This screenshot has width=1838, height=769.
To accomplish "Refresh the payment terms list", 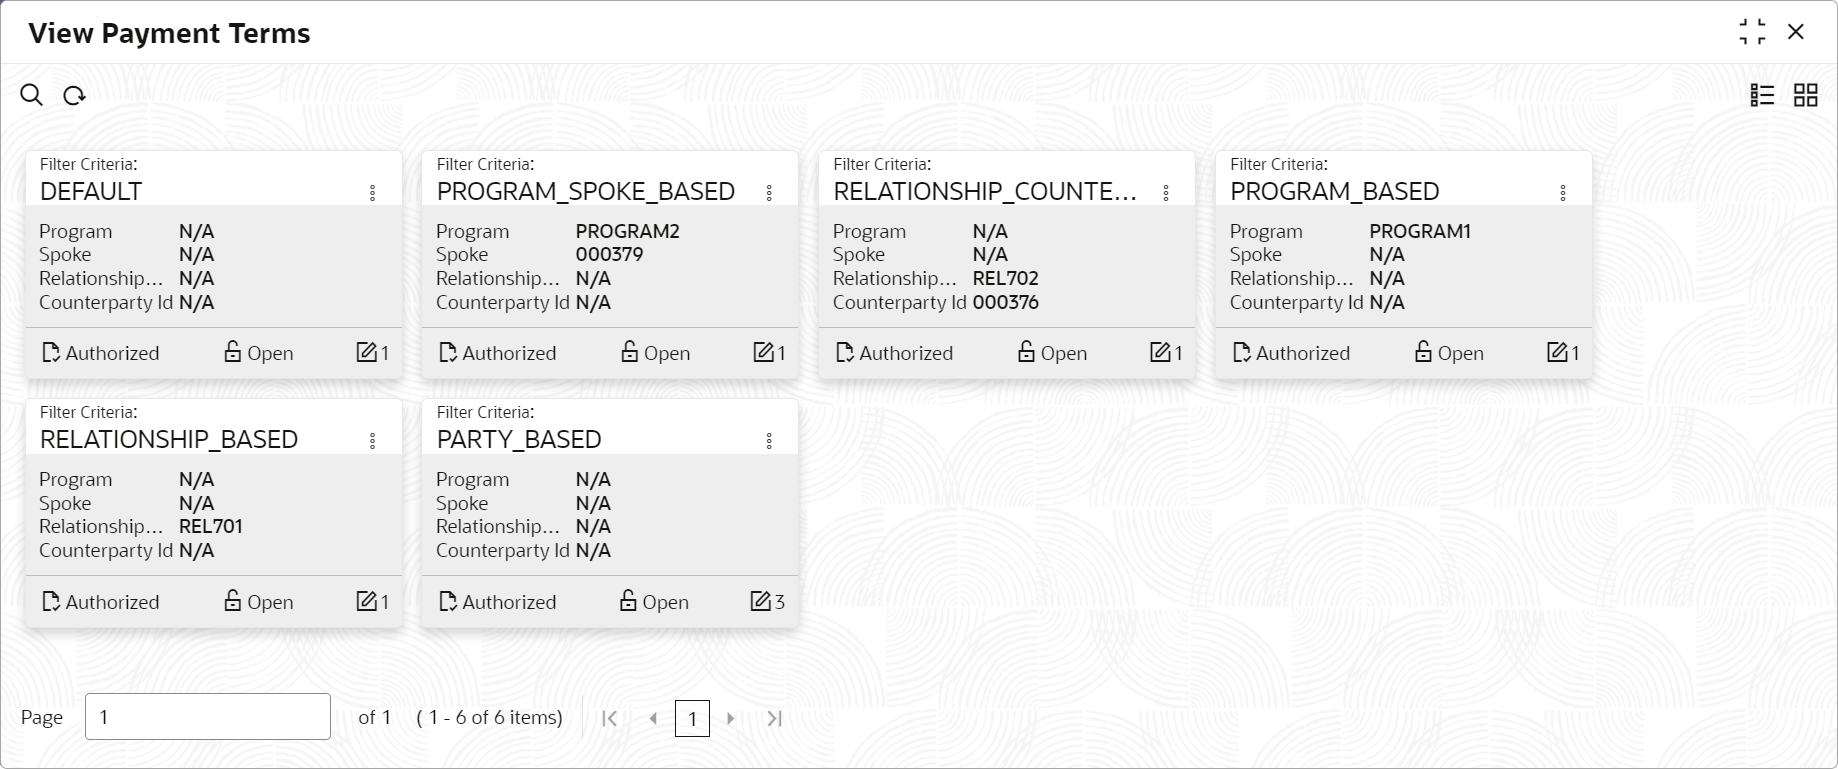I will pyautogui.click(x=74, y=95).
